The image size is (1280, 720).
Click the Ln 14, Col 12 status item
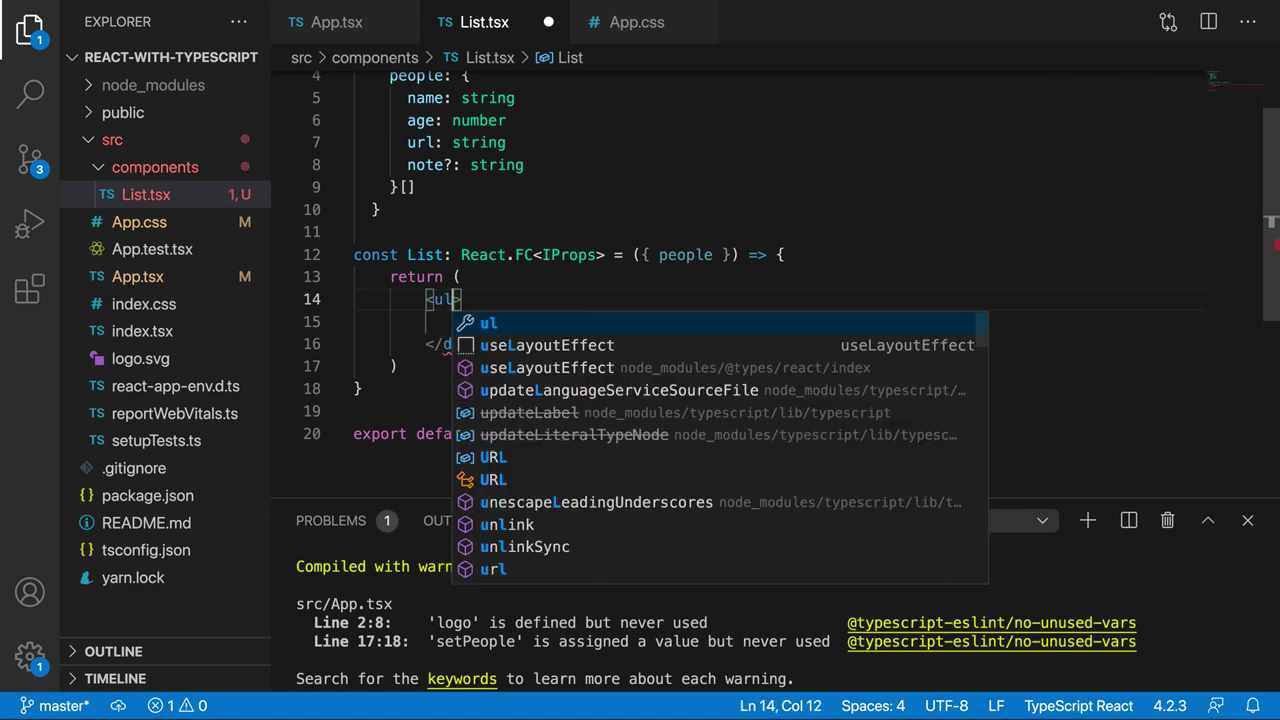780,706
